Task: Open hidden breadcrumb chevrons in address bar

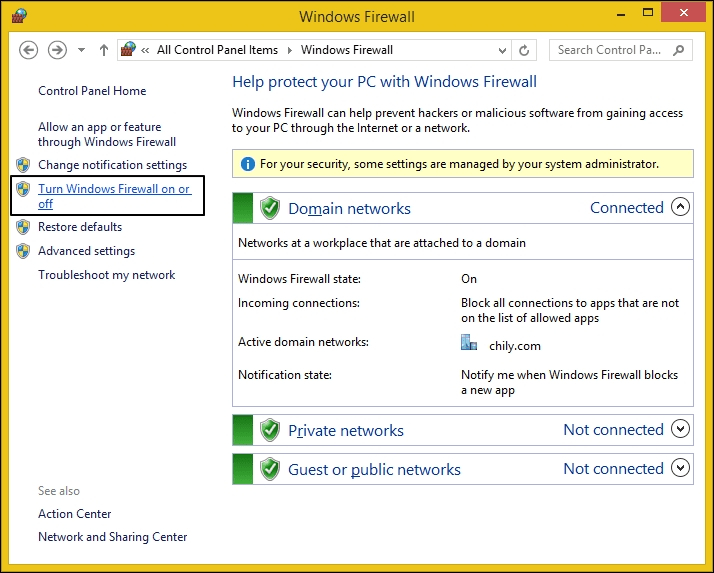Action: click(x=145, y=50)
